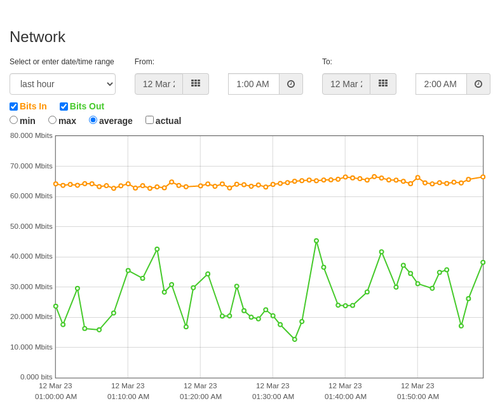Click the 10.000 Mbits axis label
Screen dimensions: 500x403
[x=31, y=347]
